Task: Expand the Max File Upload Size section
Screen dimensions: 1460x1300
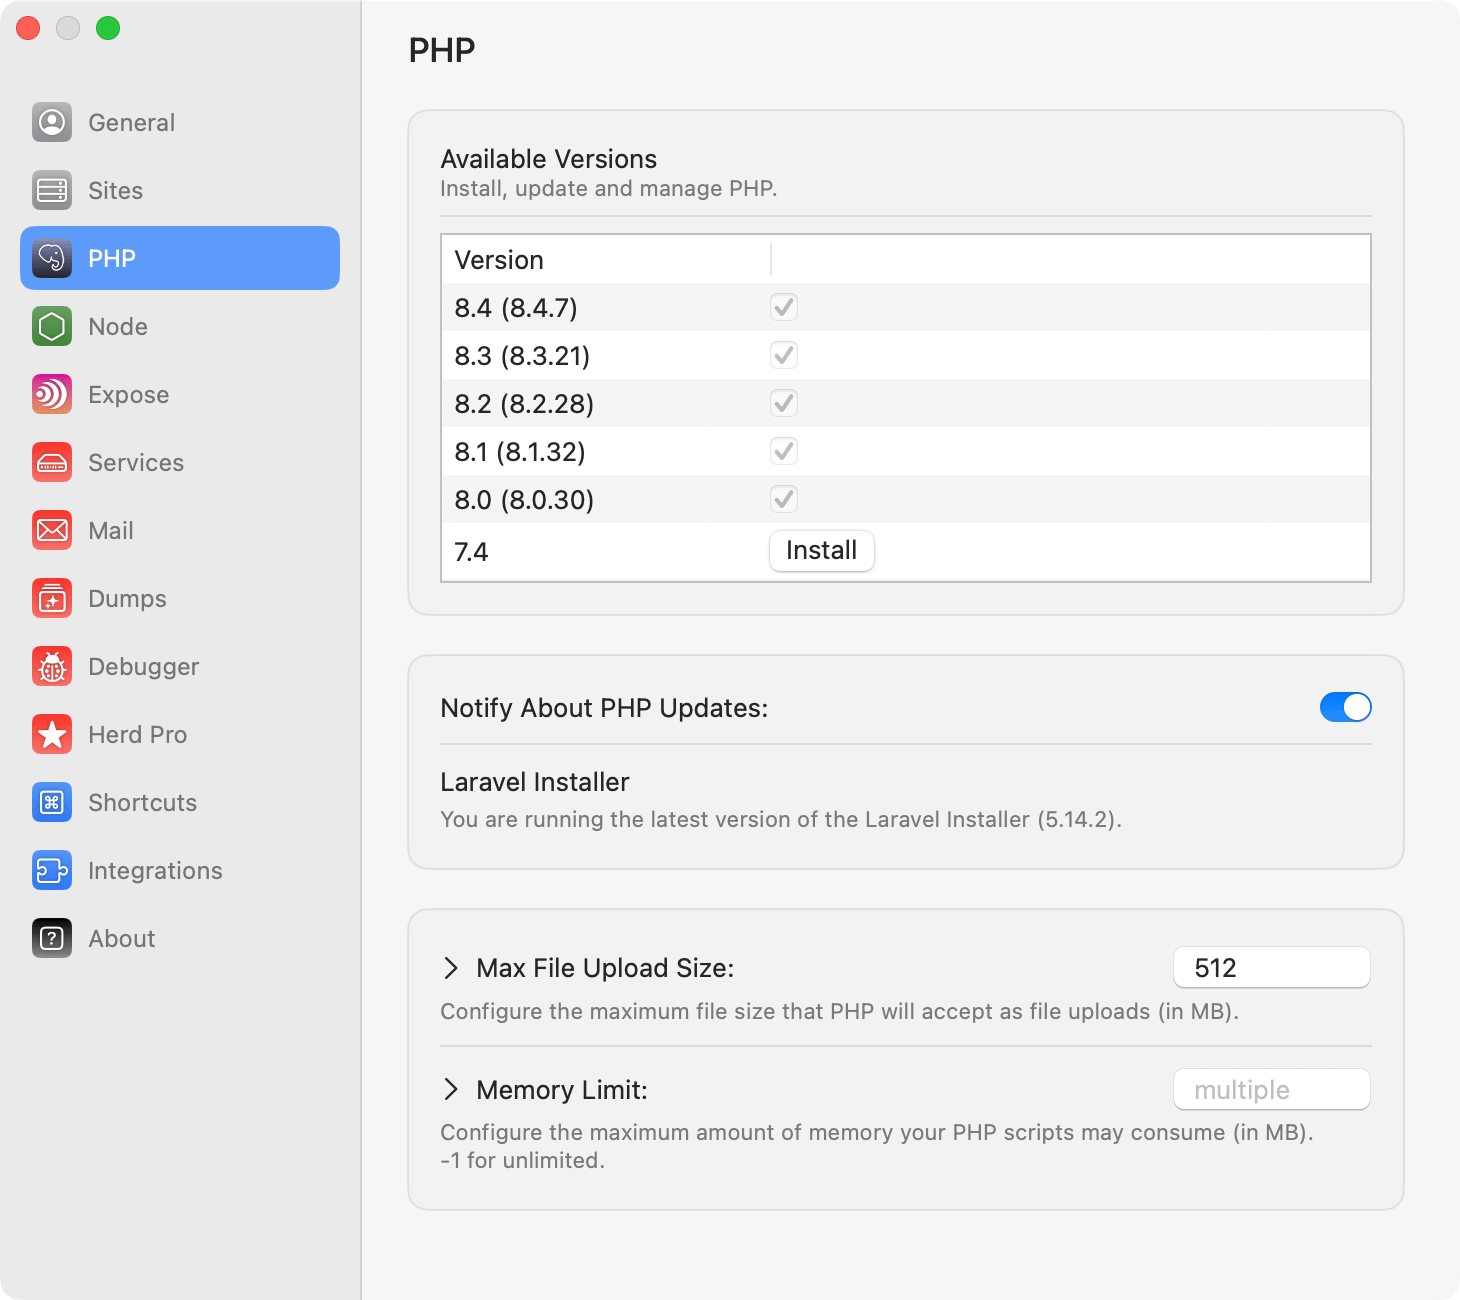Action: [x=451, y=968]
